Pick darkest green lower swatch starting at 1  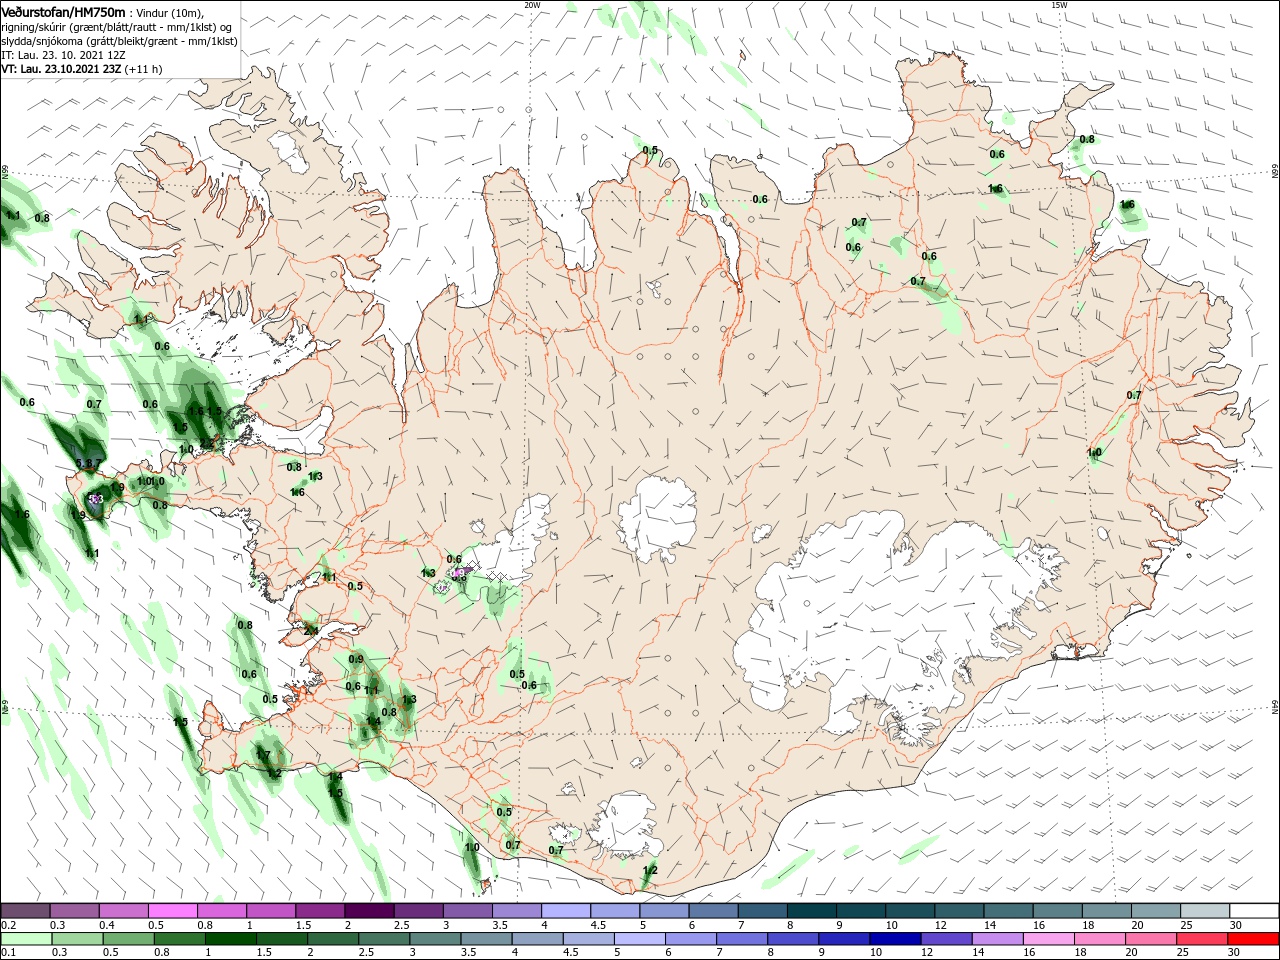[230, 939]
